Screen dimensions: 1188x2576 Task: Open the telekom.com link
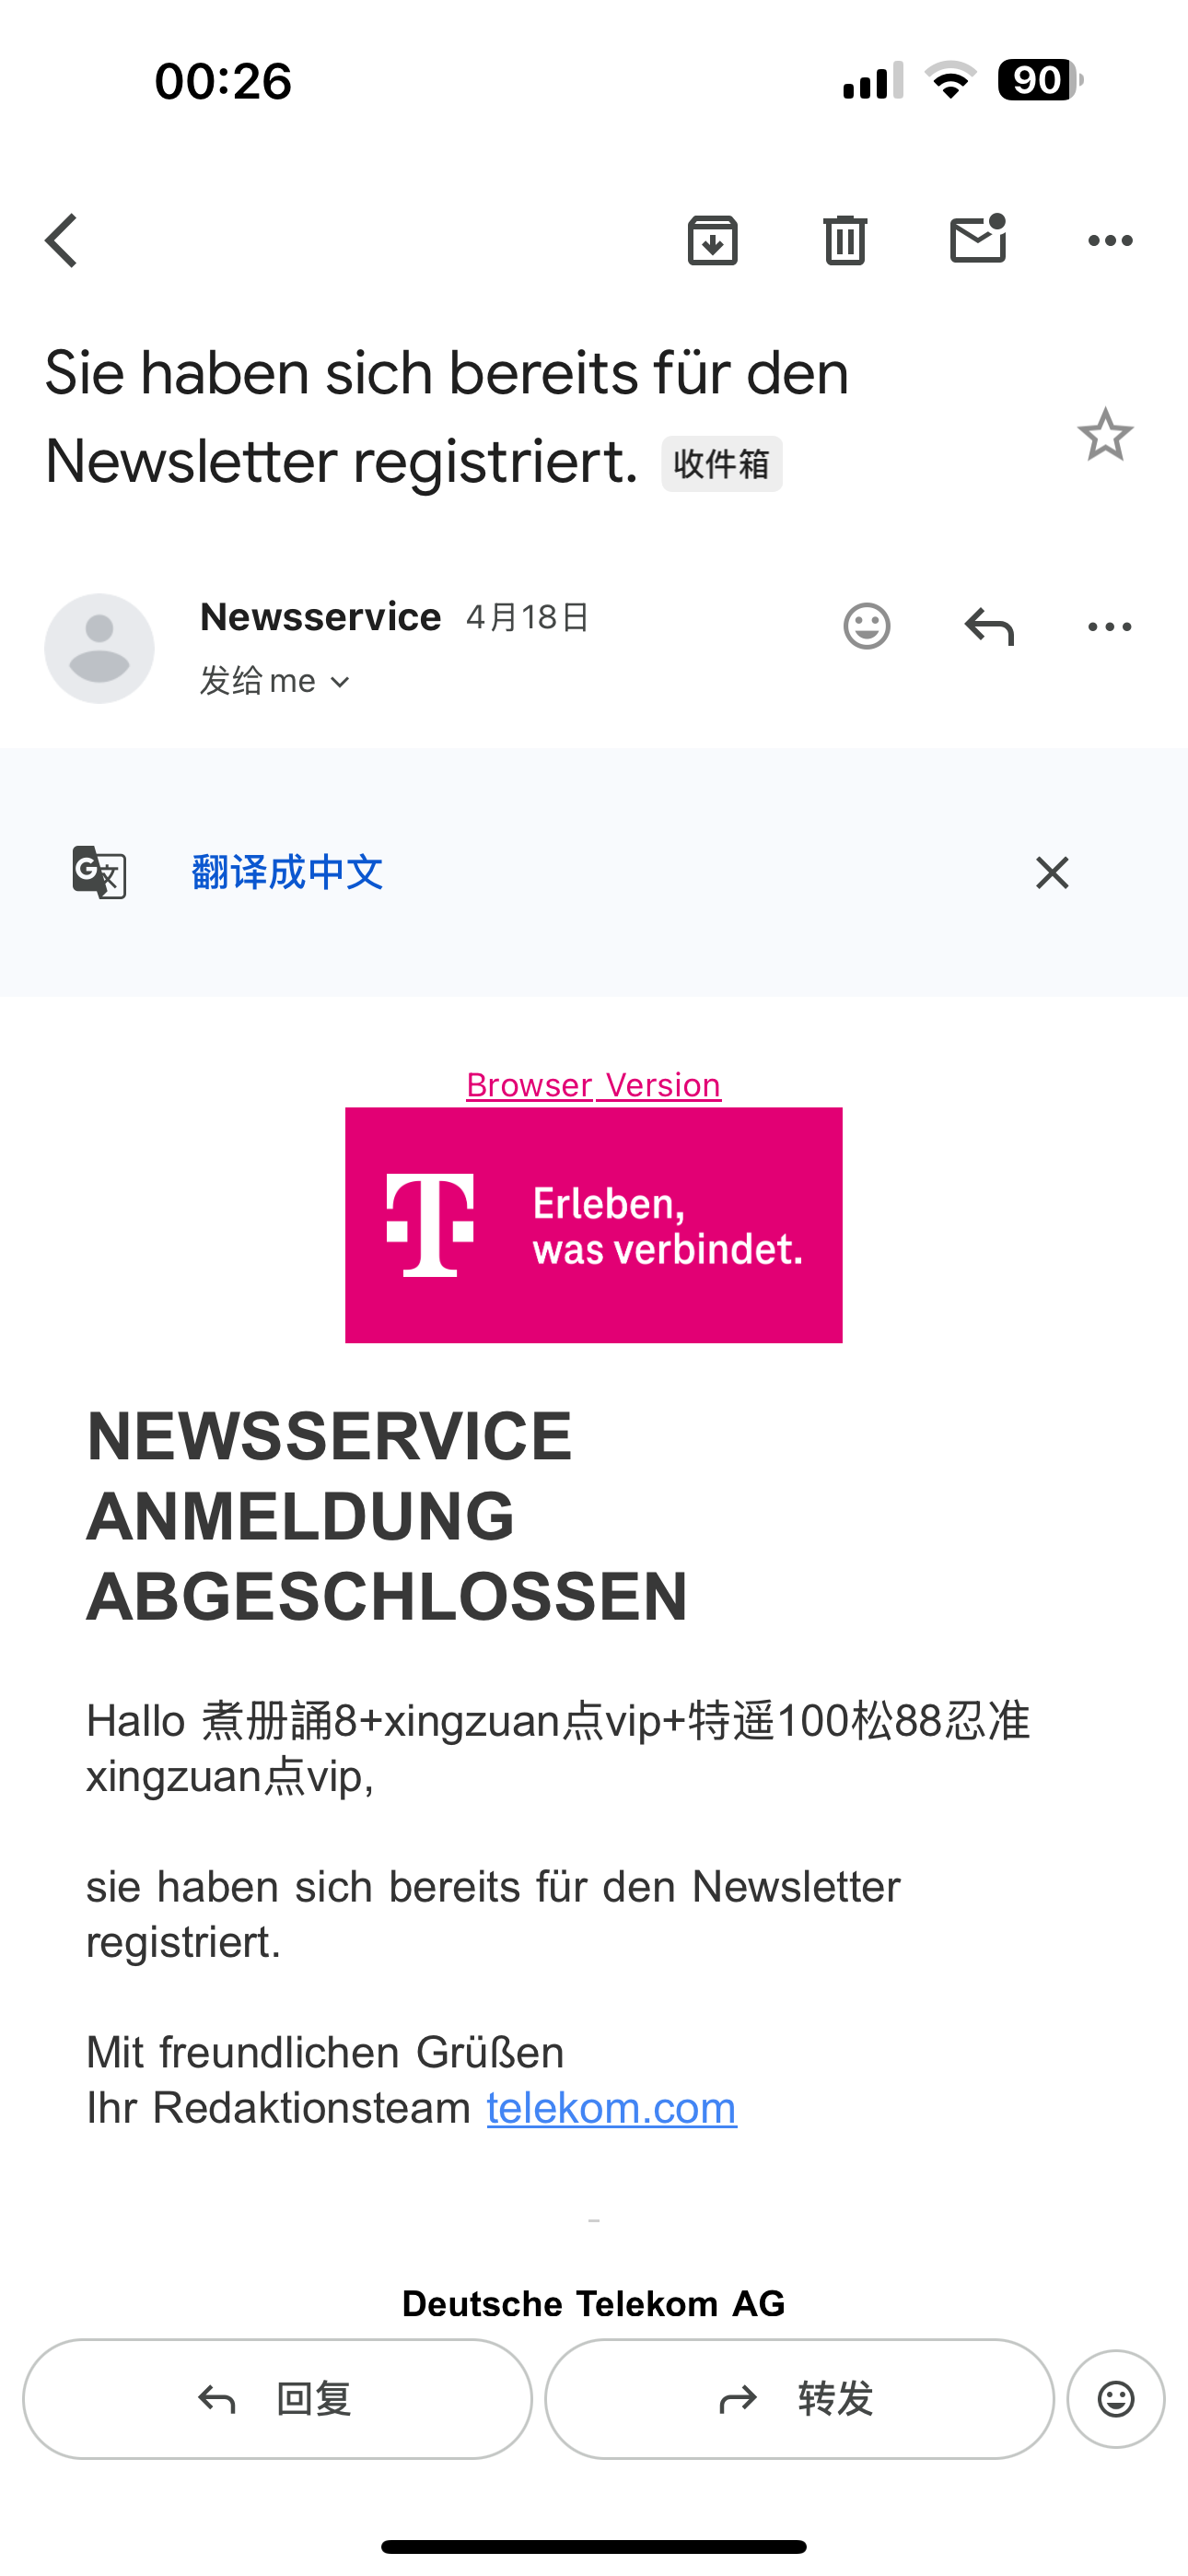[x=612, y=2108]
